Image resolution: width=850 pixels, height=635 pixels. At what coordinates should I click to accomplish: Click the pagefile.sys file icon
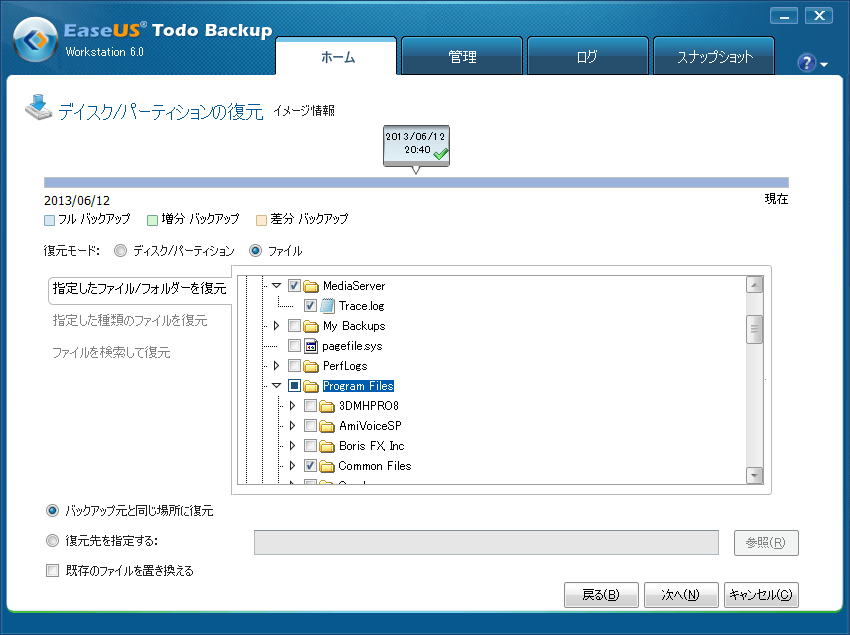[311, 346]
